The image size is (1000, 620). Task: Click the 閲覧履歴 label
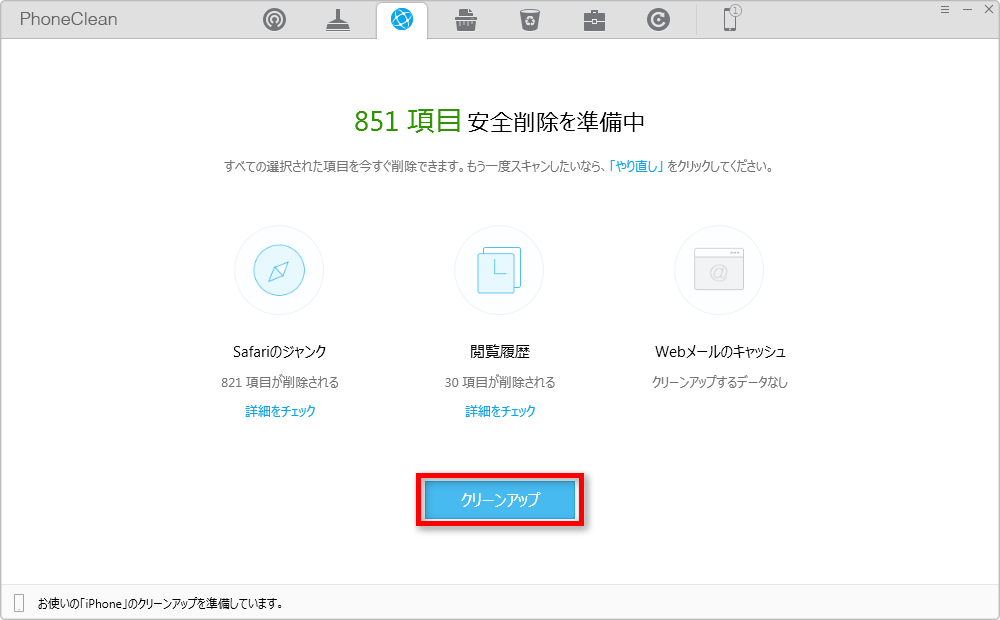click(500, 351)
